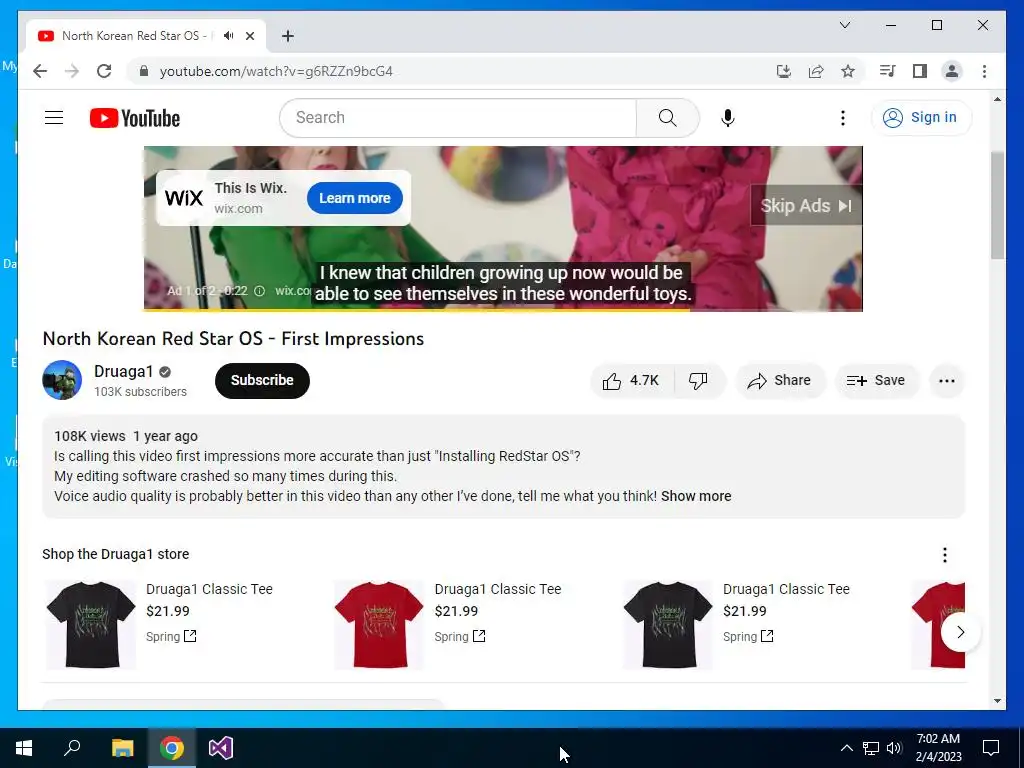Save video to a playlist
Image resolution: width=1024 pixels, height=768 pixels.
[876, 381]
